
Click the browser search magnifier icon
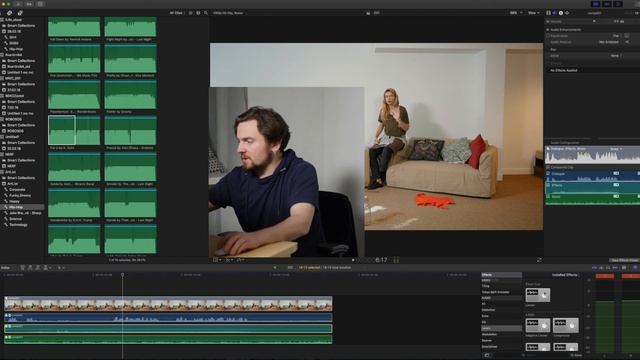coord(206,13)
